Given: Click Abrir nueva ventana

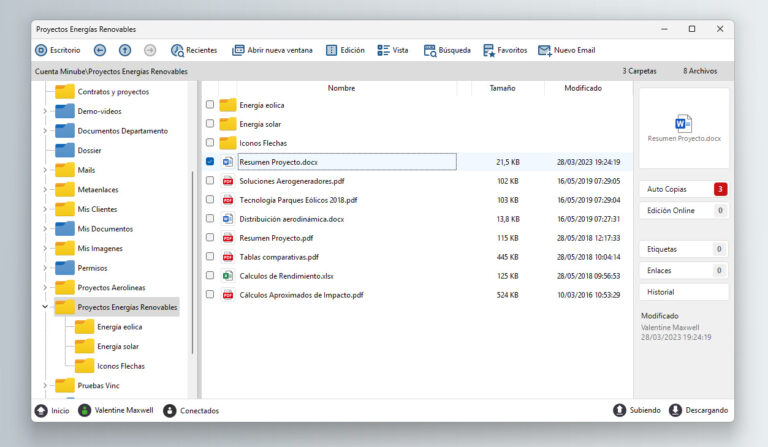Looking at the screenshot, I should point(272,50).
